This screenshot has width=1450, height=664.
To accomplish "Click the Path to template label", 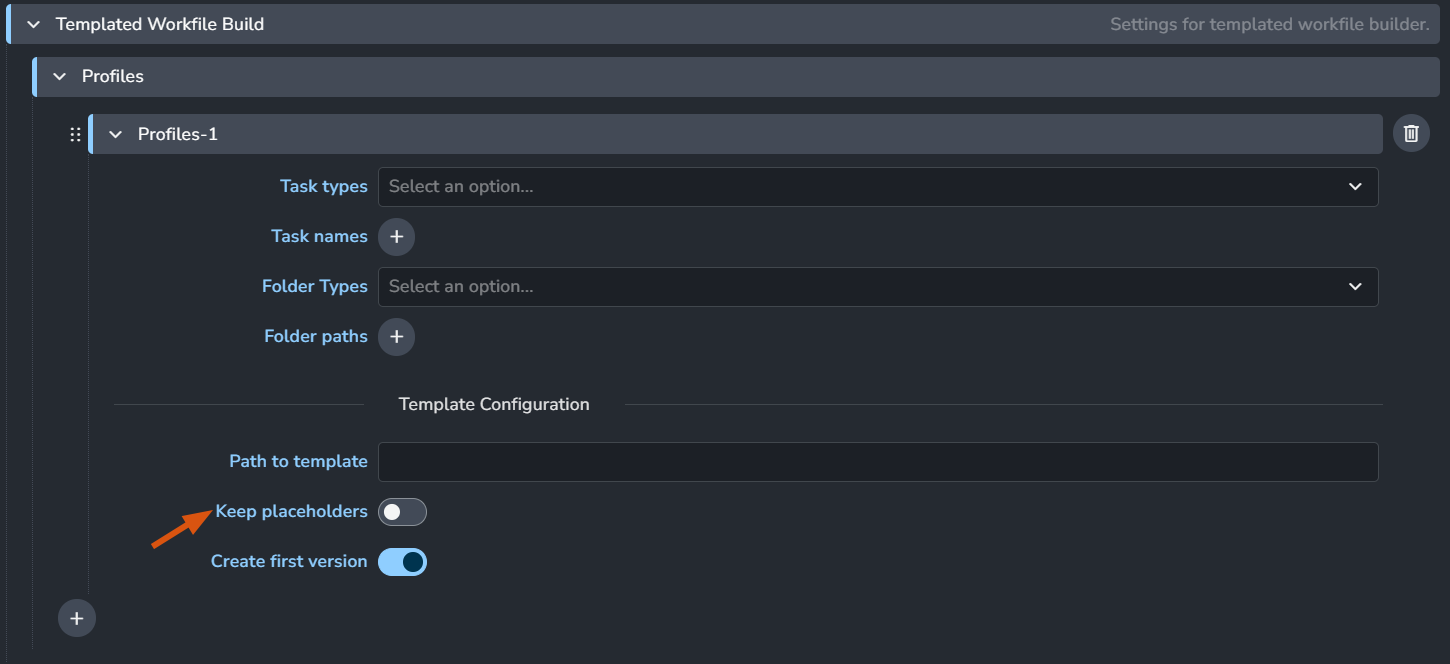I will pos(298,462).
